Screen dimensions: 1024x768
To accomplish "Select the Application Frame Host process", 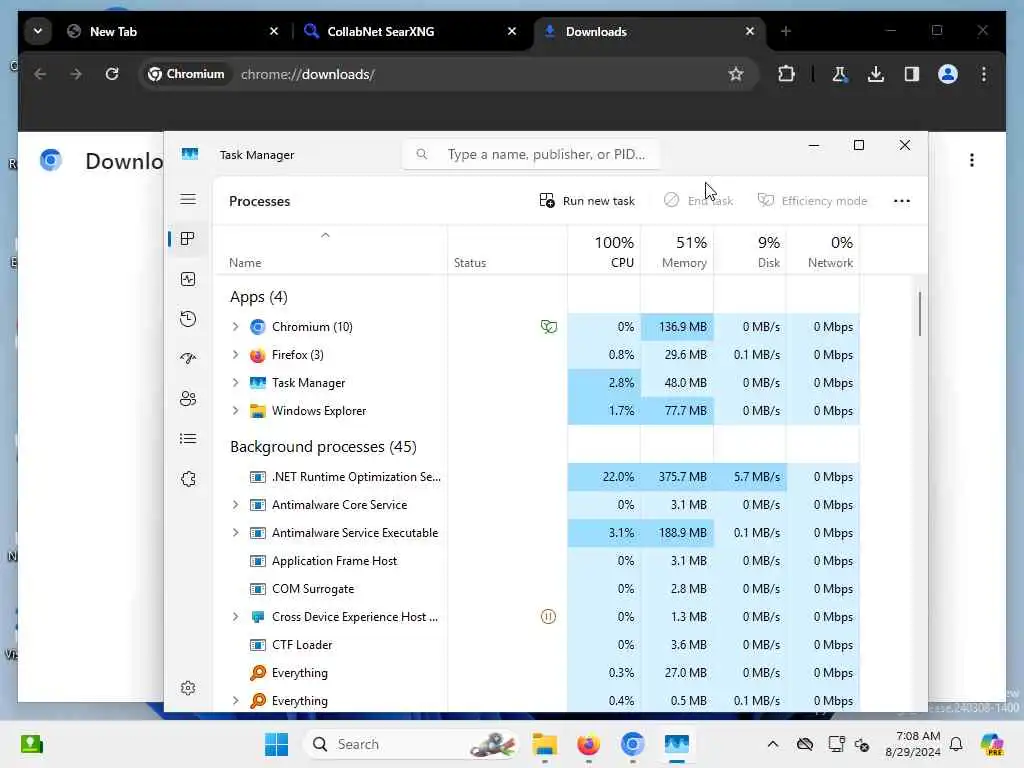I will click(x=536, y=561).
